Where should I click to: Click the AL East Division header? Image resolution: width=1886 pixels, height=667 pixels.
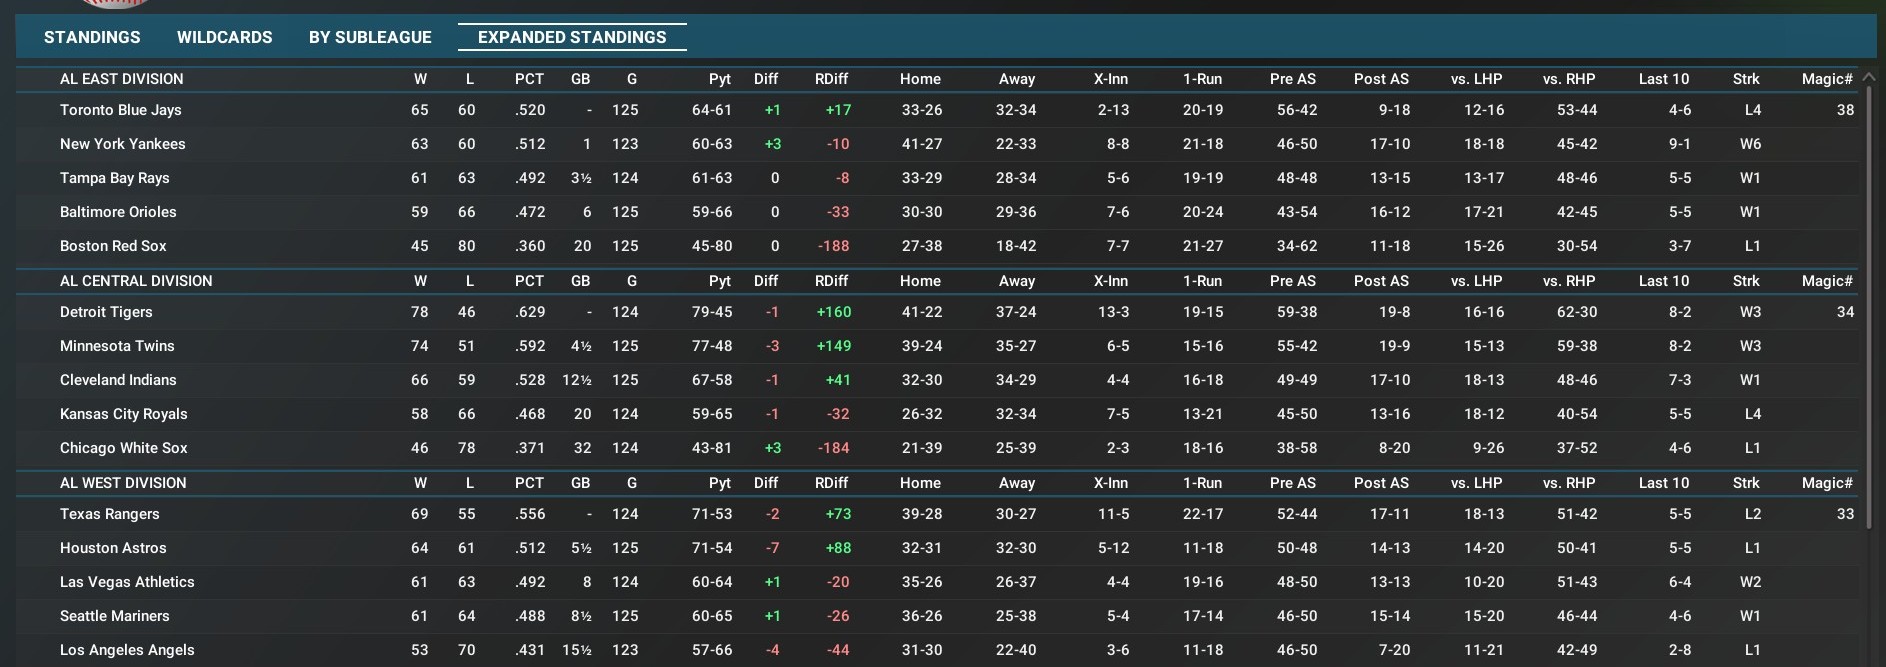coord(121,79)
